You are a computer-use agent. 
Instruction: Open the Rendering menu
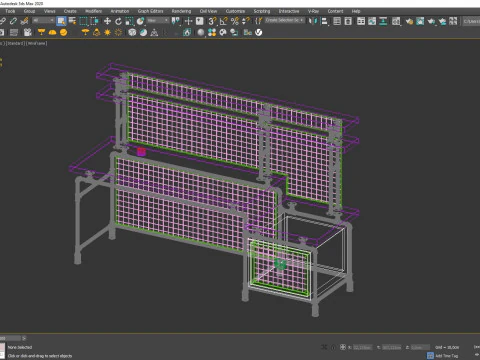pos(181,11)
